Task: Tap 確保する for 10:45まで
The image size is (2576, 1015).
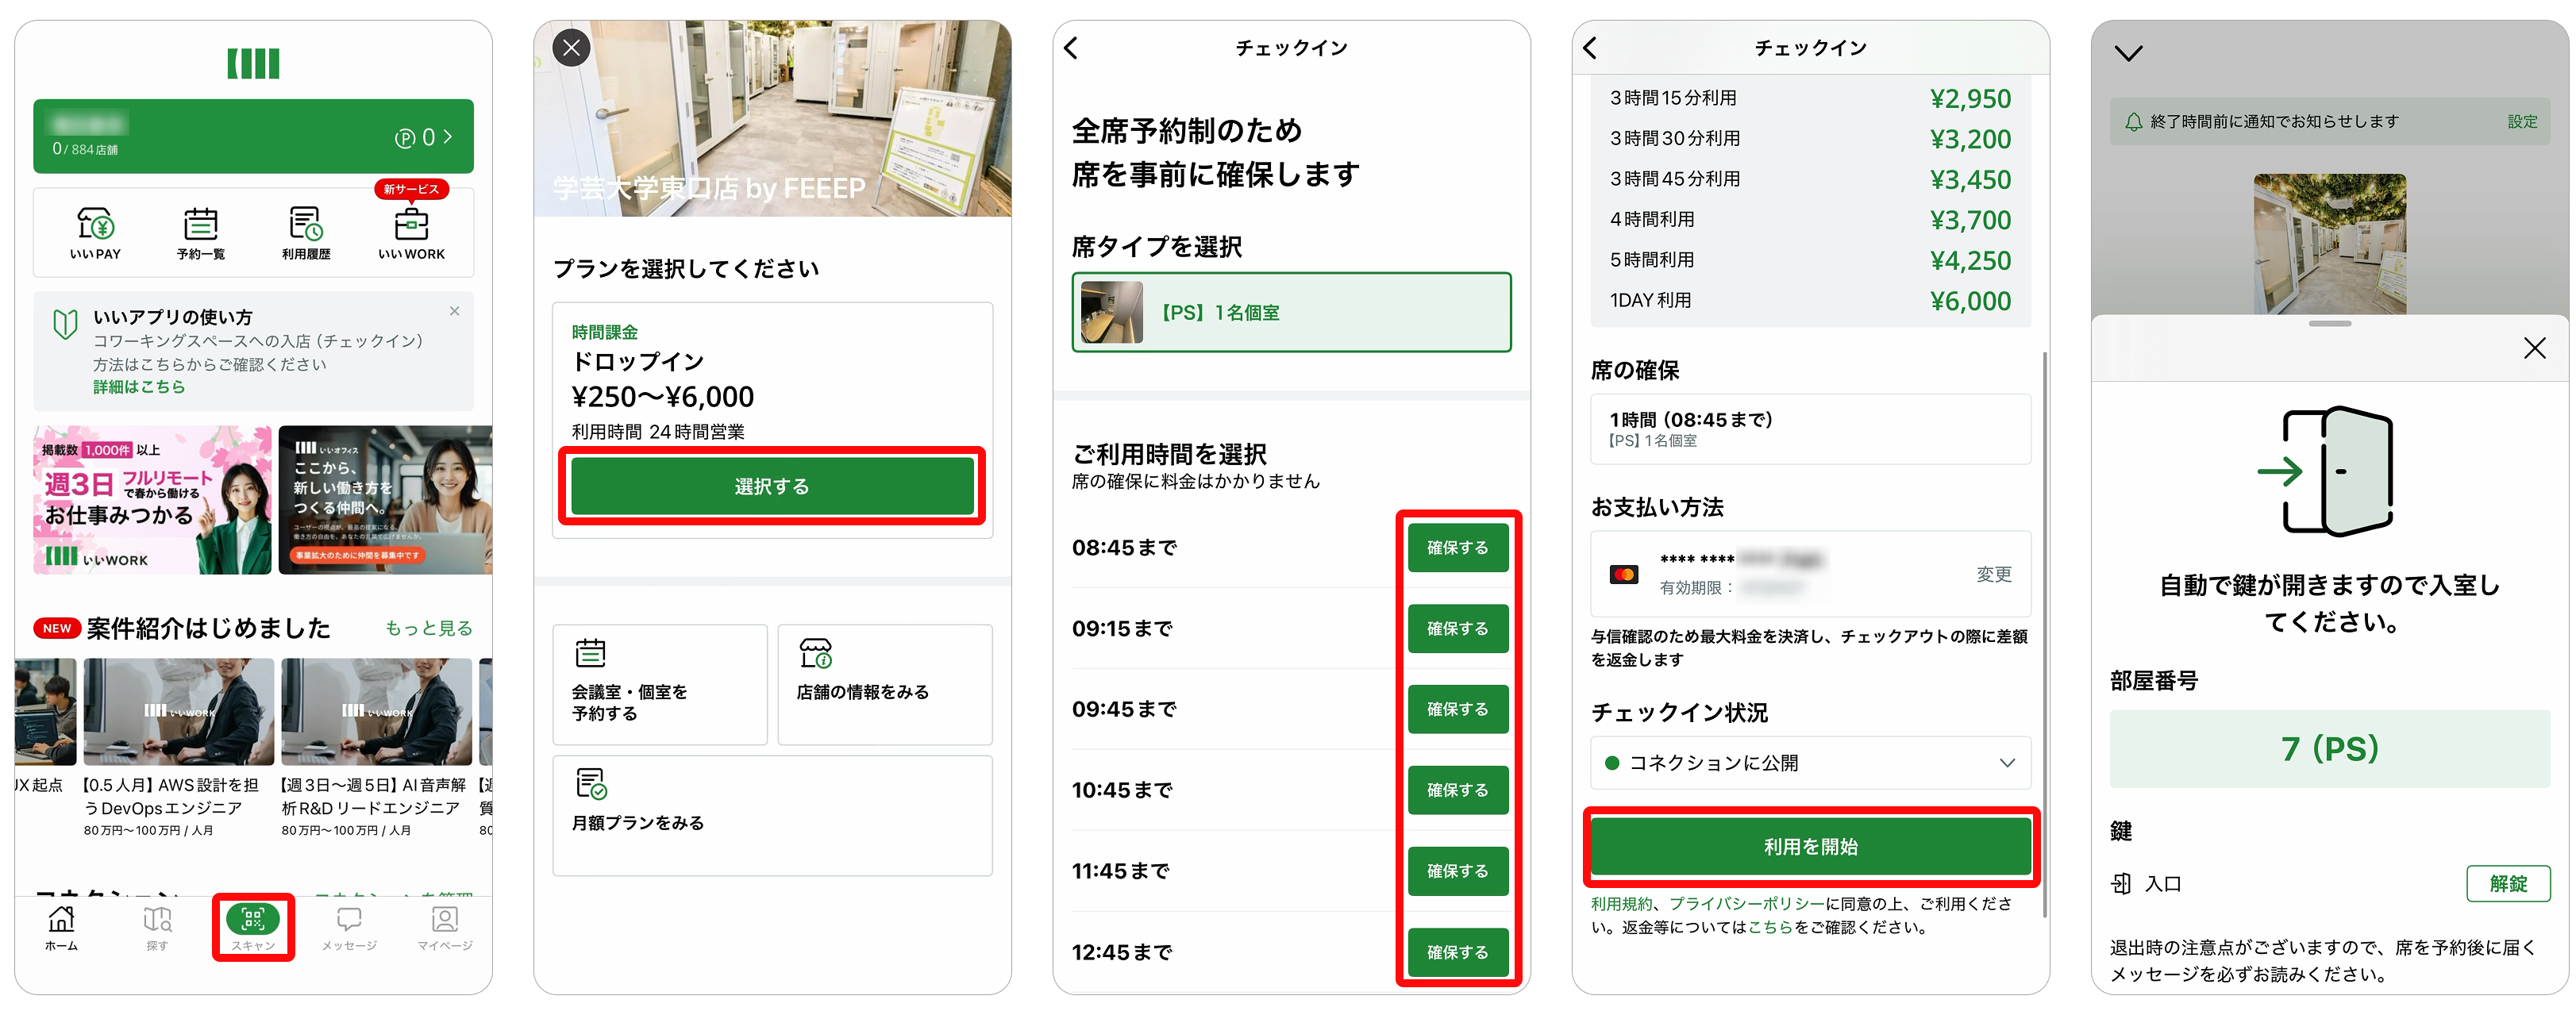Action: pos(1458,790)
